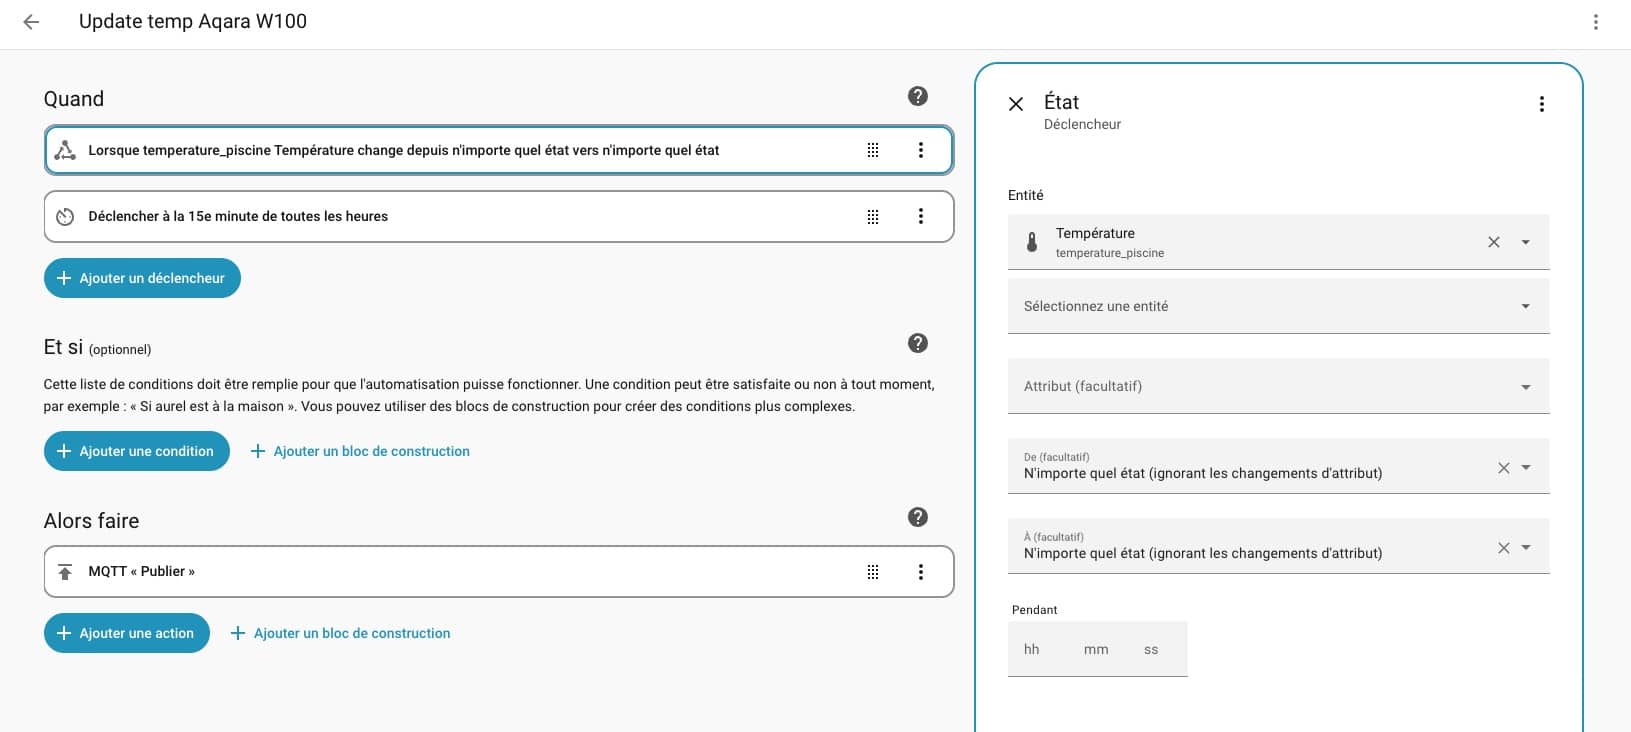The width and height of the screenshot is (1631, 732).
Task: Add a condition building block link
Action: tap(360, 451)
